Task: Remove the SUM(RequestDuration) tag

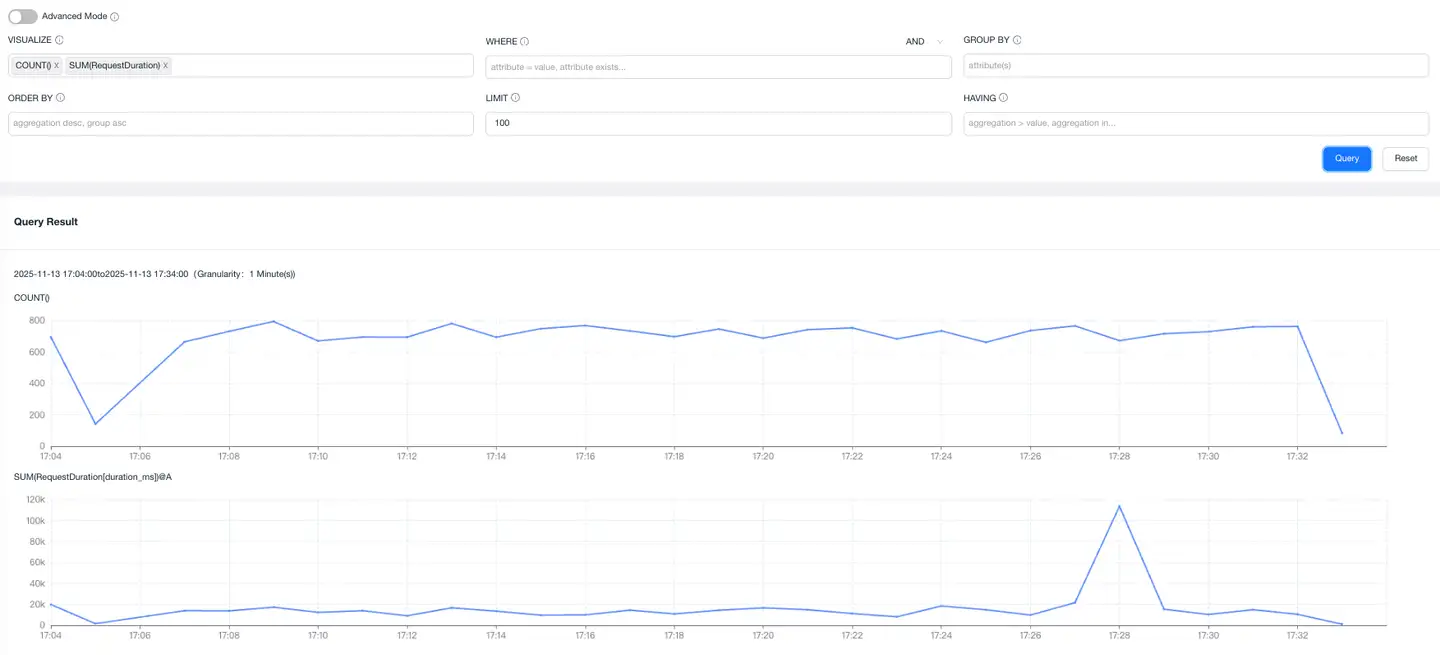Action: pos(166,65)
